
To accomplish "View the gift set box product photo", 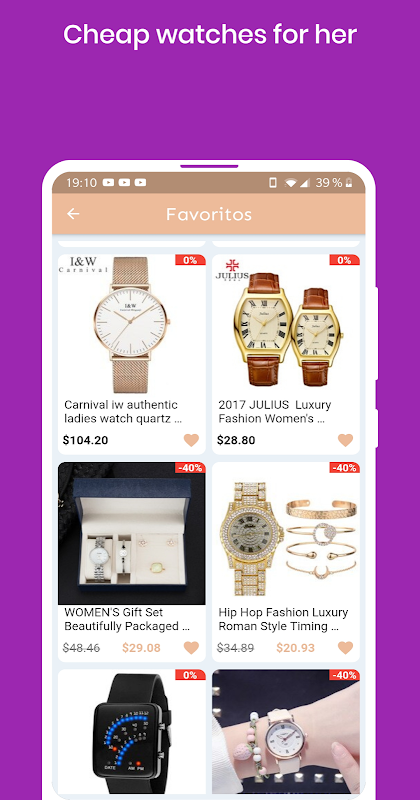I will (132, 533).
